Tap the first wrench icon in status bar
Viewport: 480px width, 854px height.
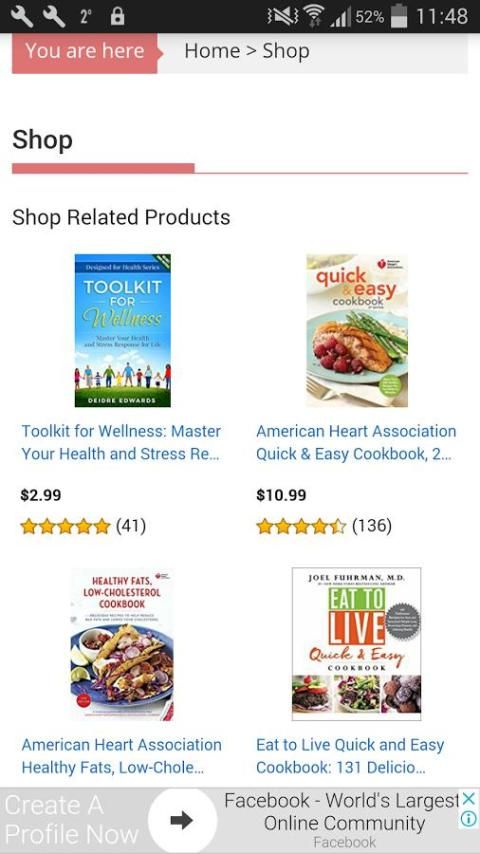22,16
